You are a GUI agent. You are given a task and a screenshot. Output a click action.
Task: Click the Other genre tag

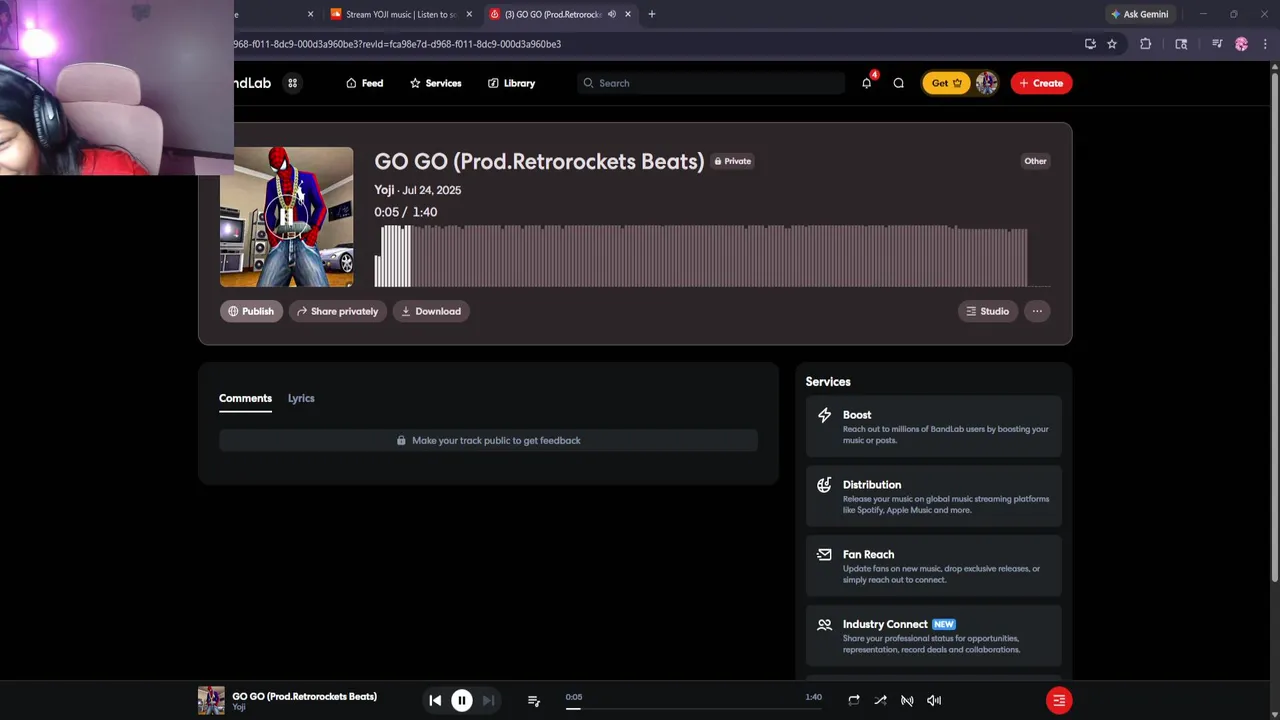point(1035,161)
